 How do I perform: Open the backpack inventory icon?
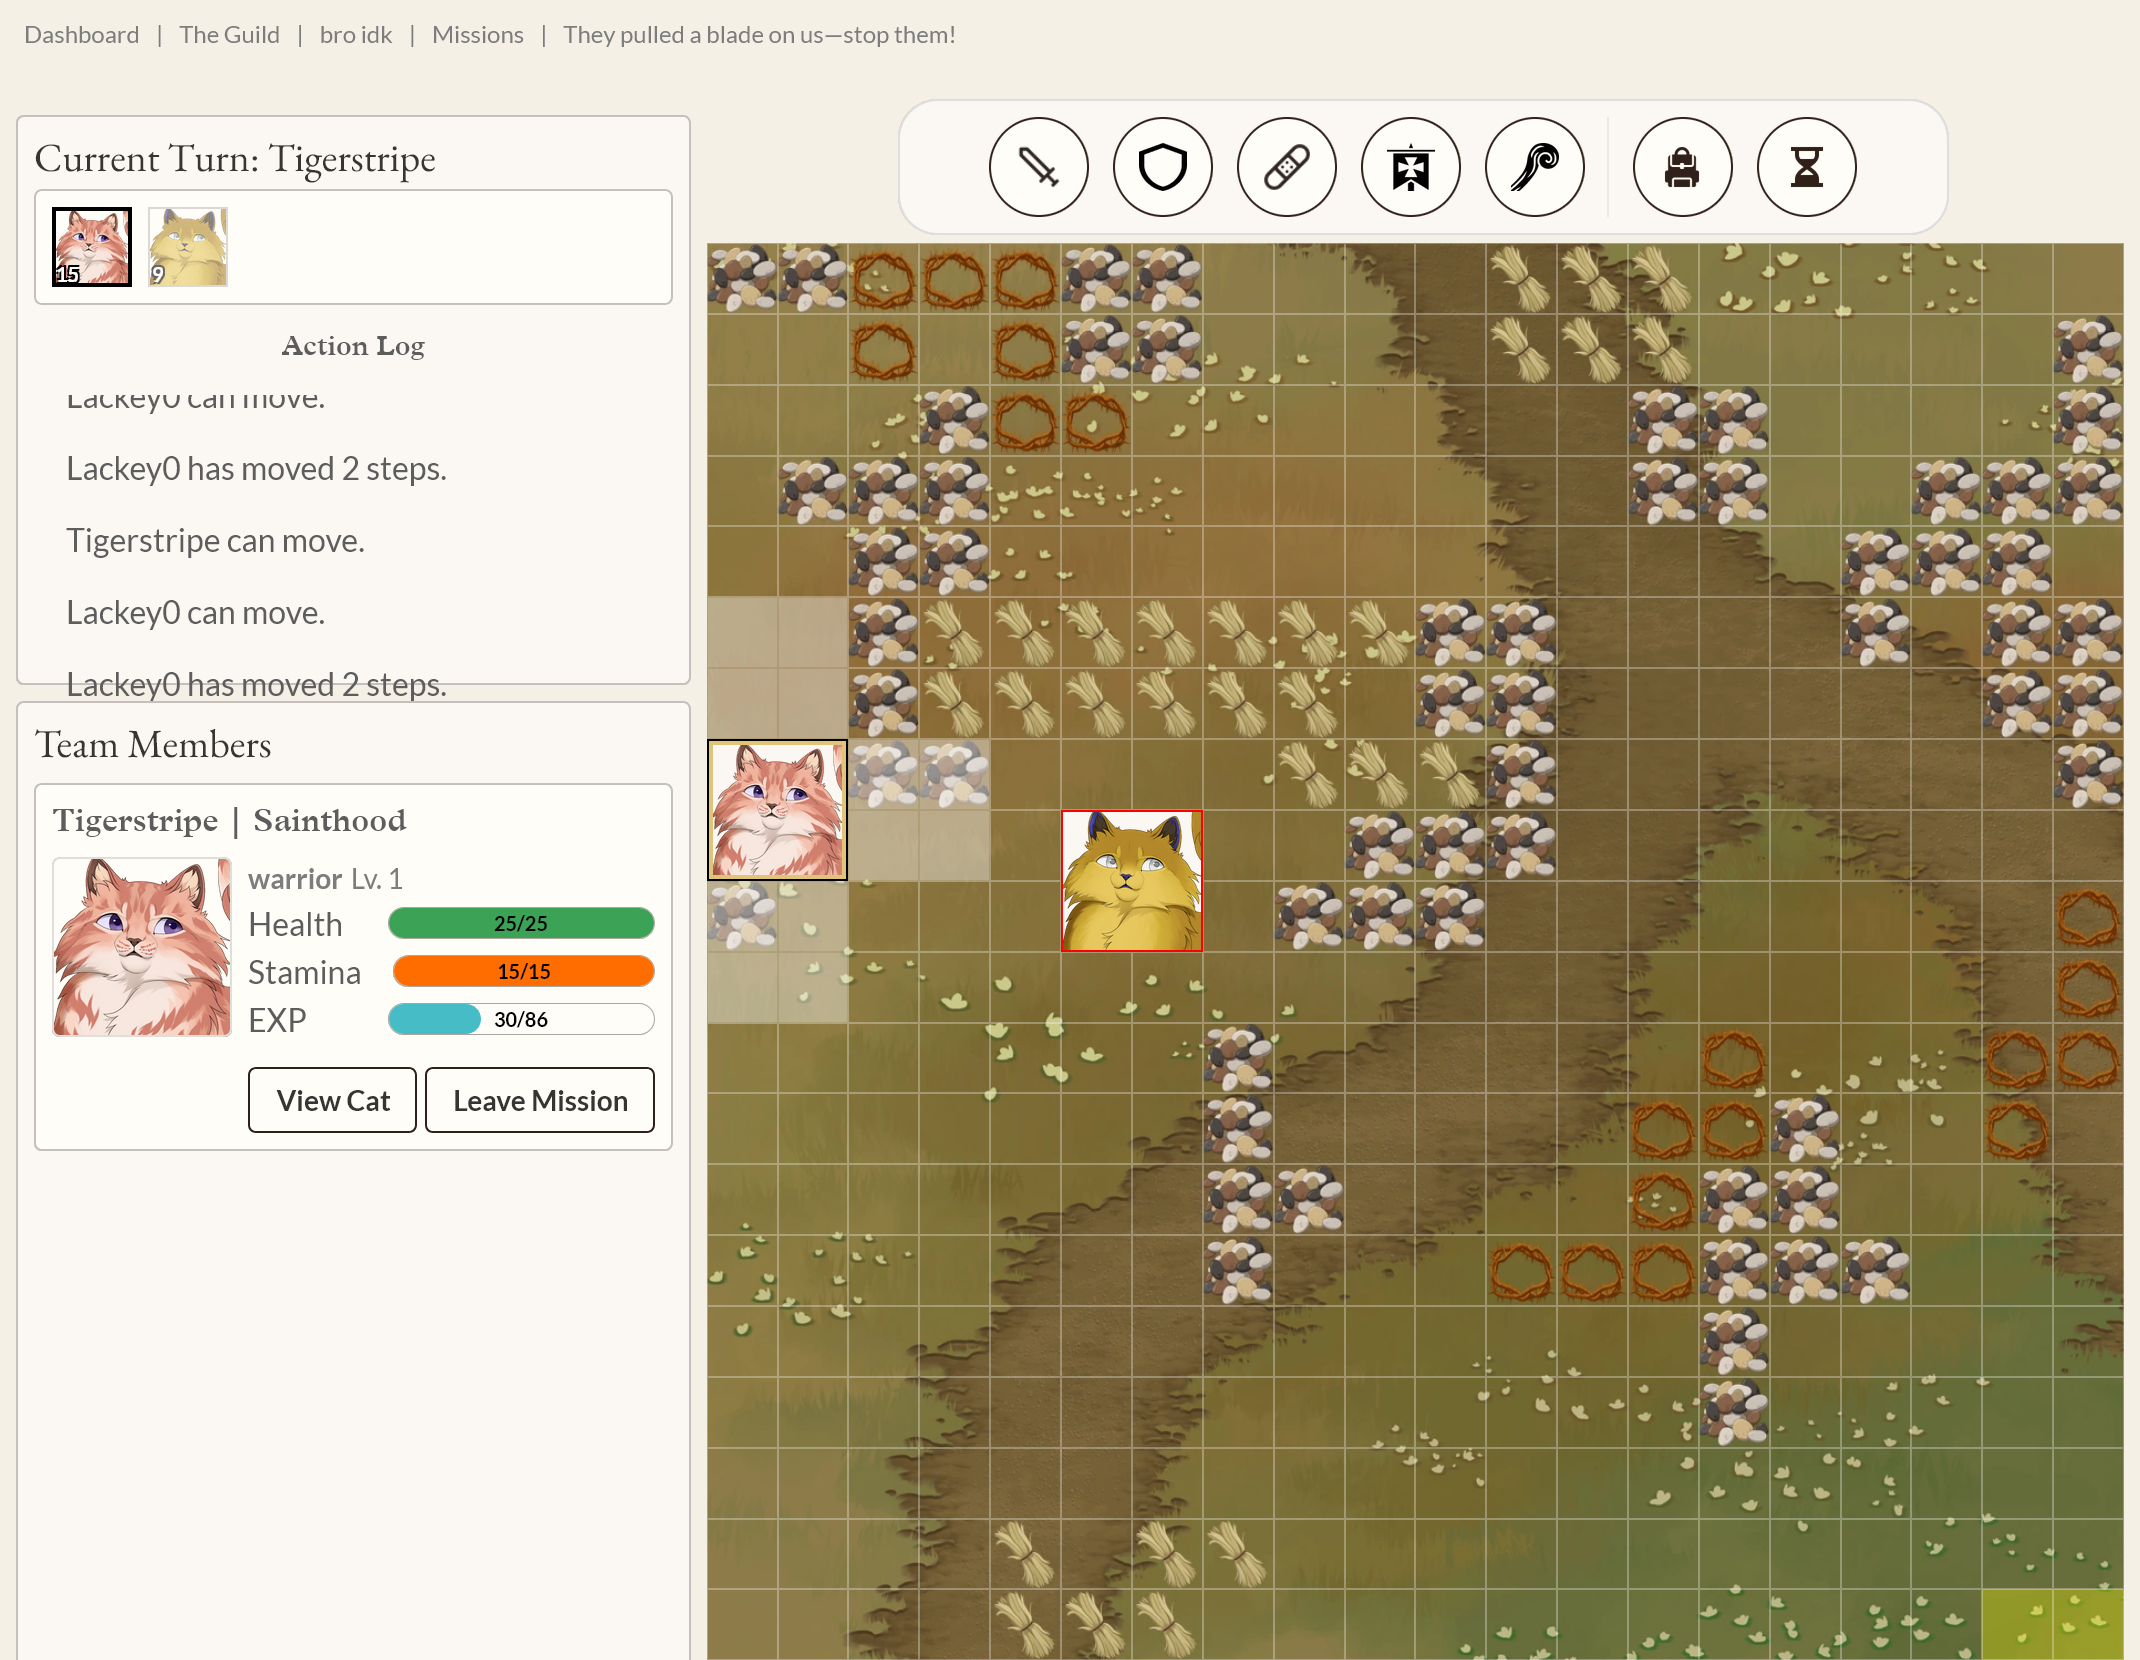(x=1682, y=167)
